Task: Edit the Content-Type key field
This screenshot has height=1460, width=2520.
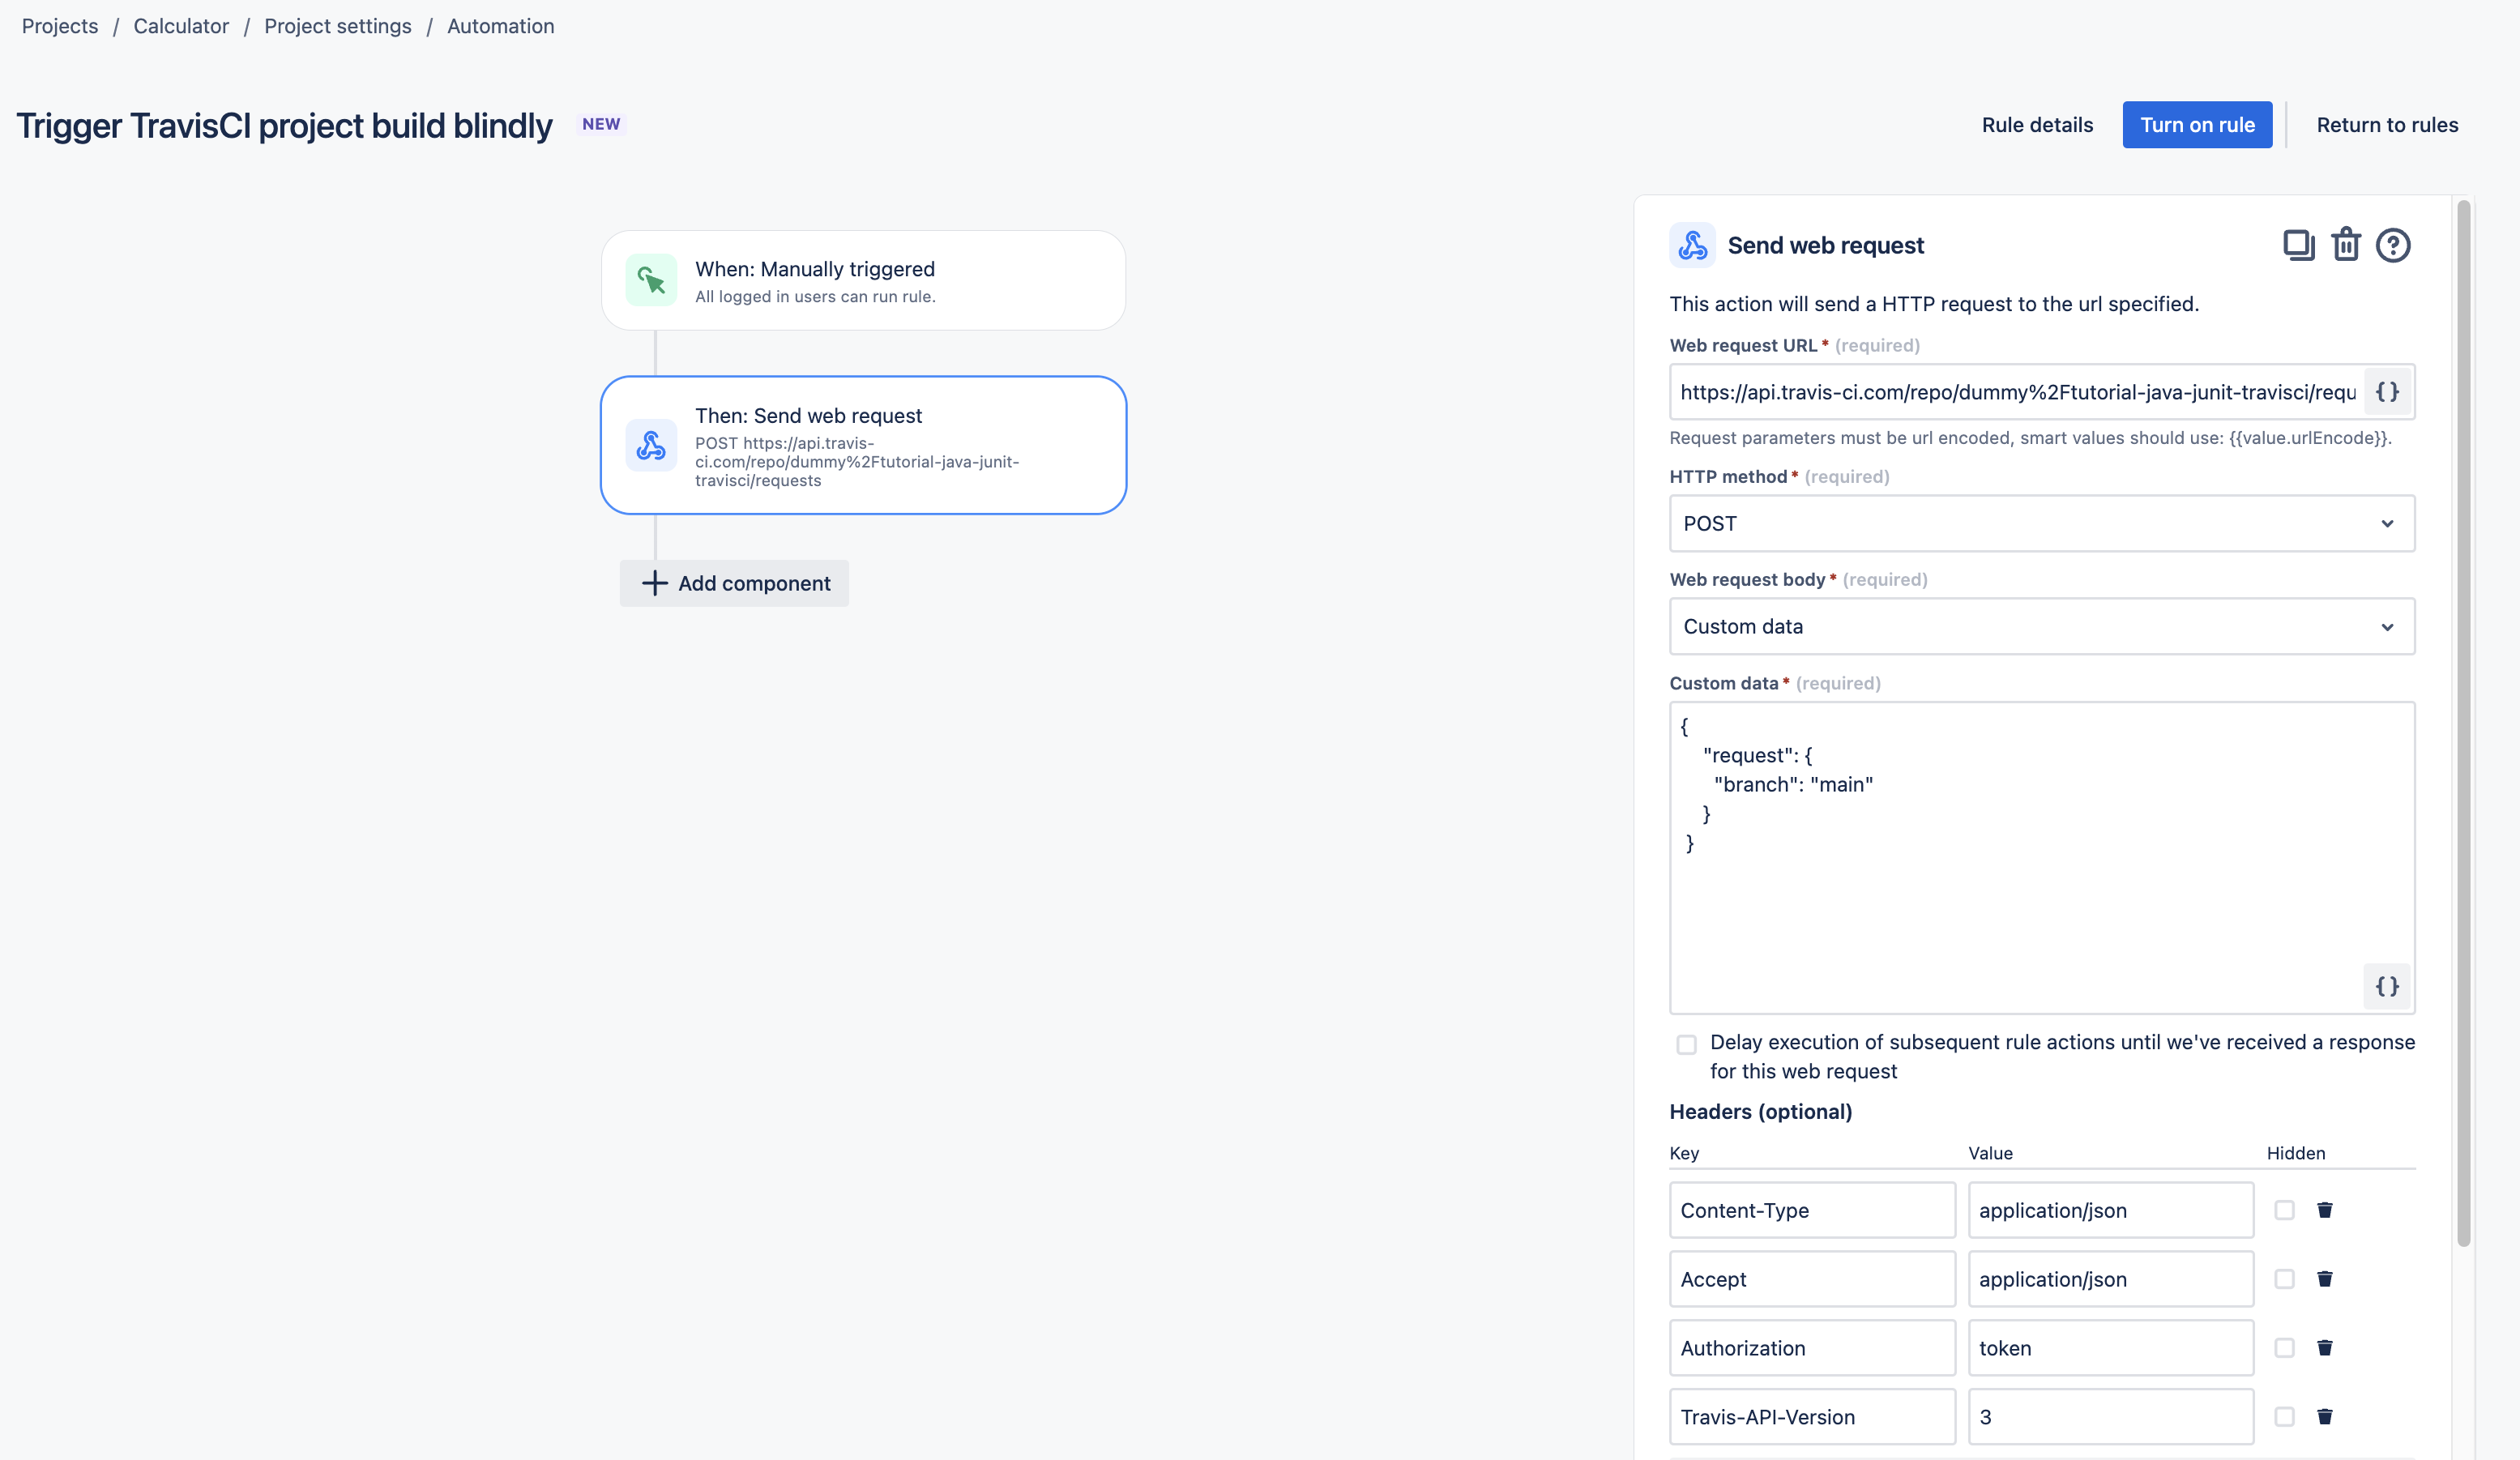Action: [1812, 1210]
